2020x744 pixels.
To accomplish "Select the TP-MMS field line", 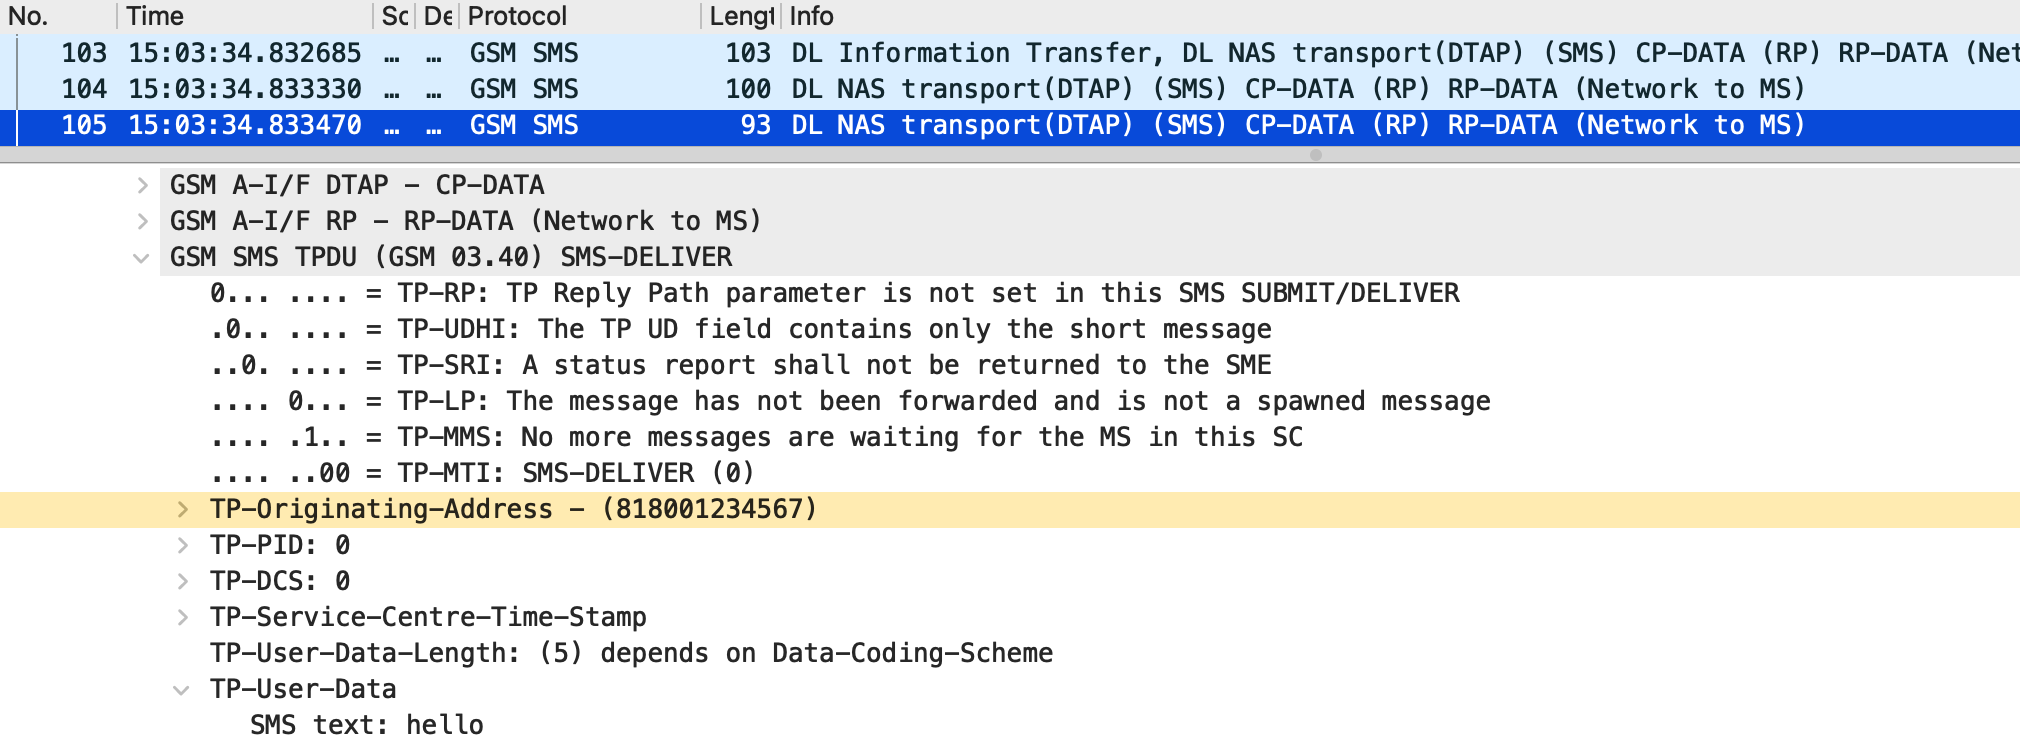I will point(755,438).
